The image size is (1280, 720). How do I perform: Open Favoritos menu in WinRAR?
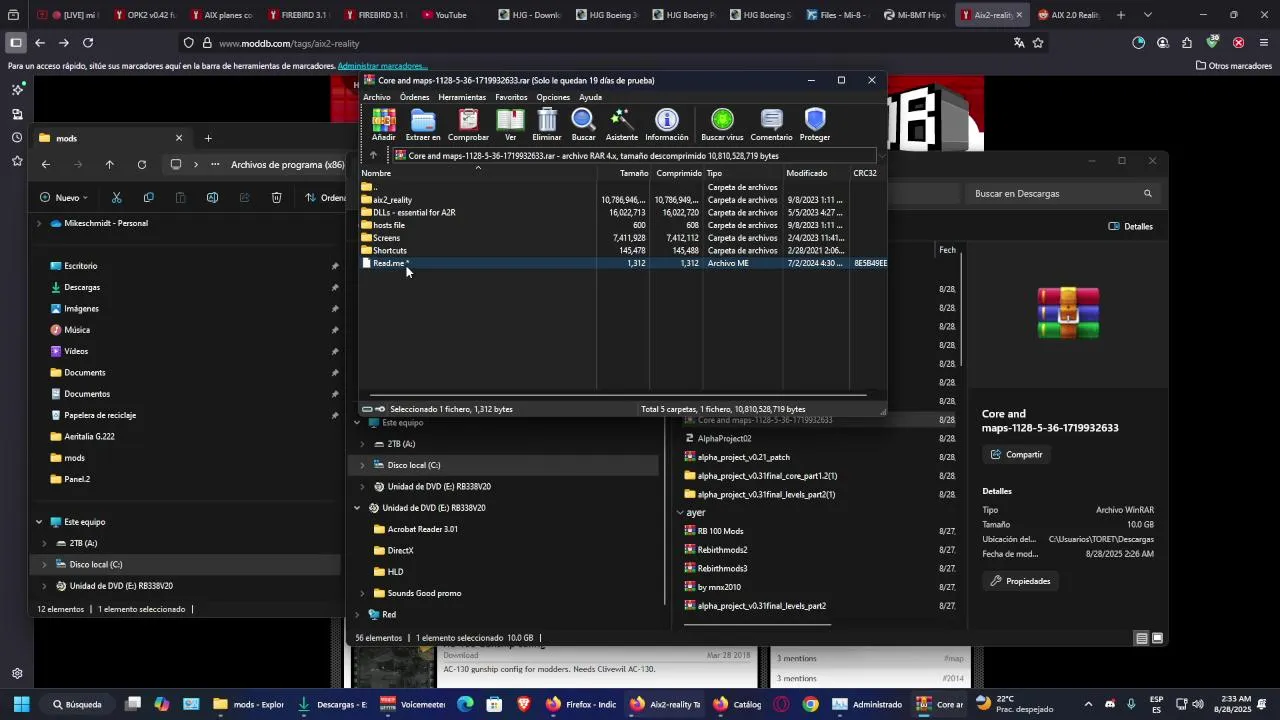pyautogui.click(x=511, y=97)
